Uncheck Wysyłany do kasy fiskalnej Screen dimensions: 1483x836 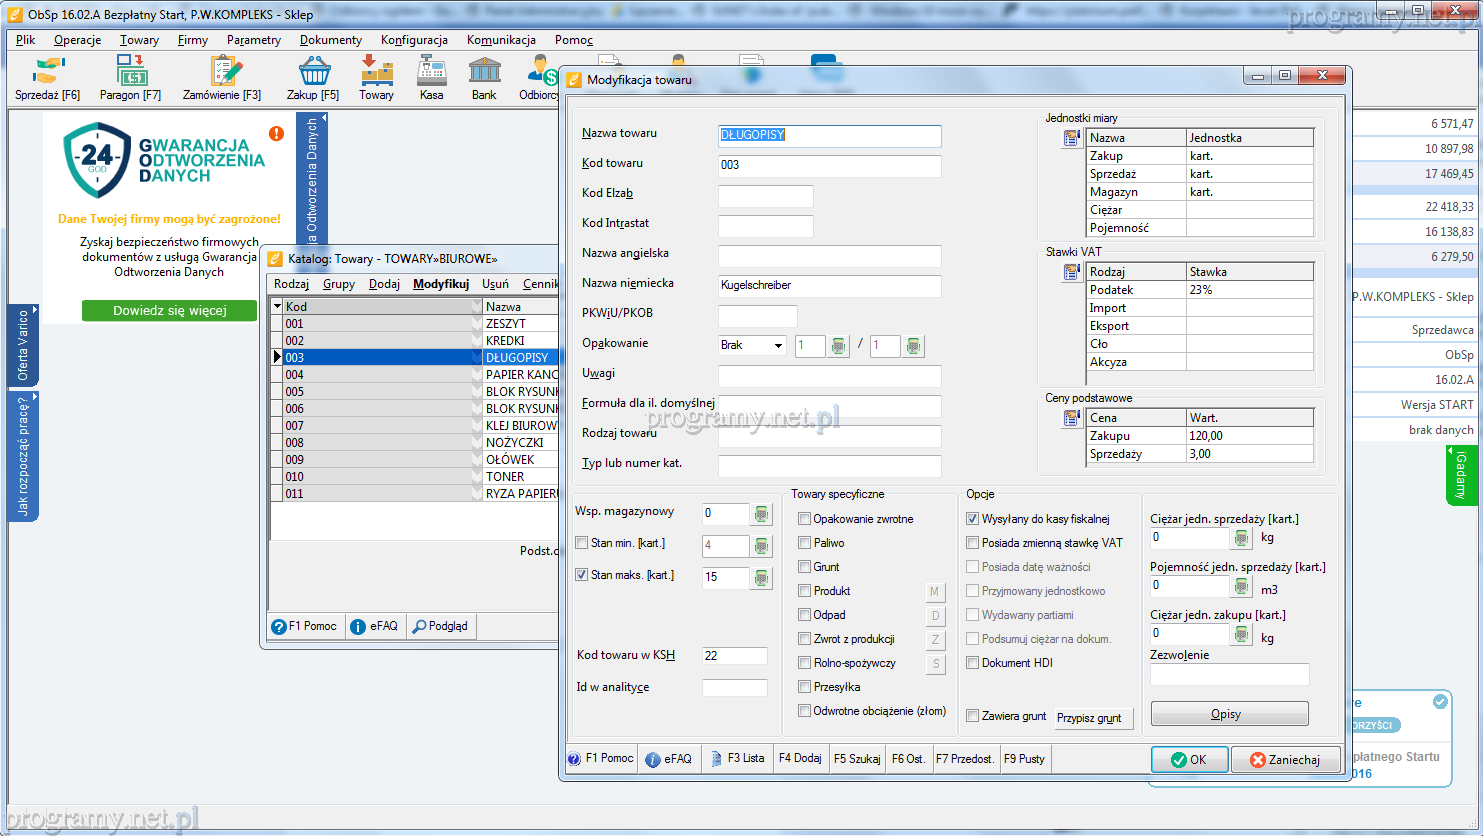pyautogui.click(x=972, y=519)
